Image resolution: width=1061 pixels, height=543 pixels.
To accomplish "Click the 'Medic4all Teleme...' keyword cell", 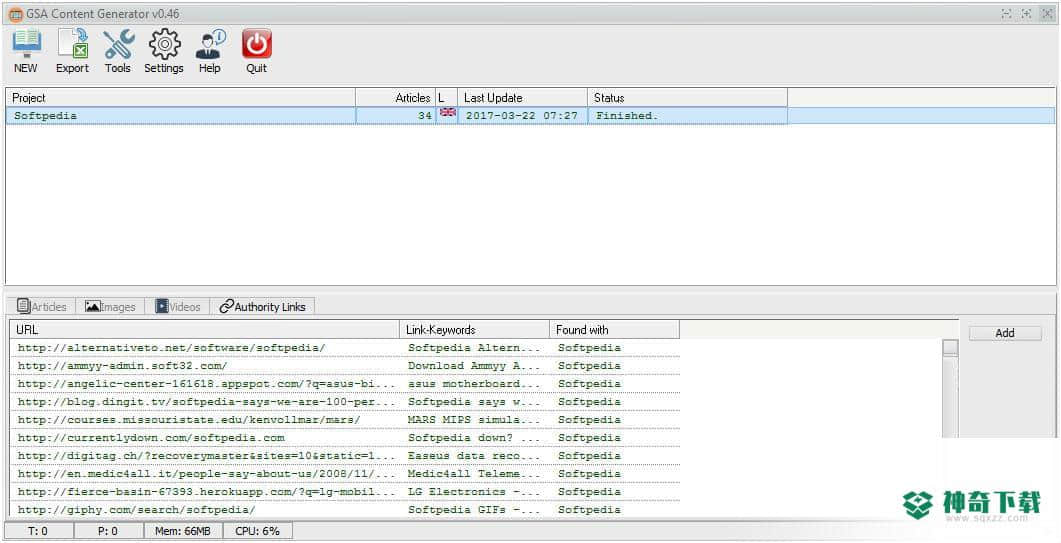I will (474, 474).
